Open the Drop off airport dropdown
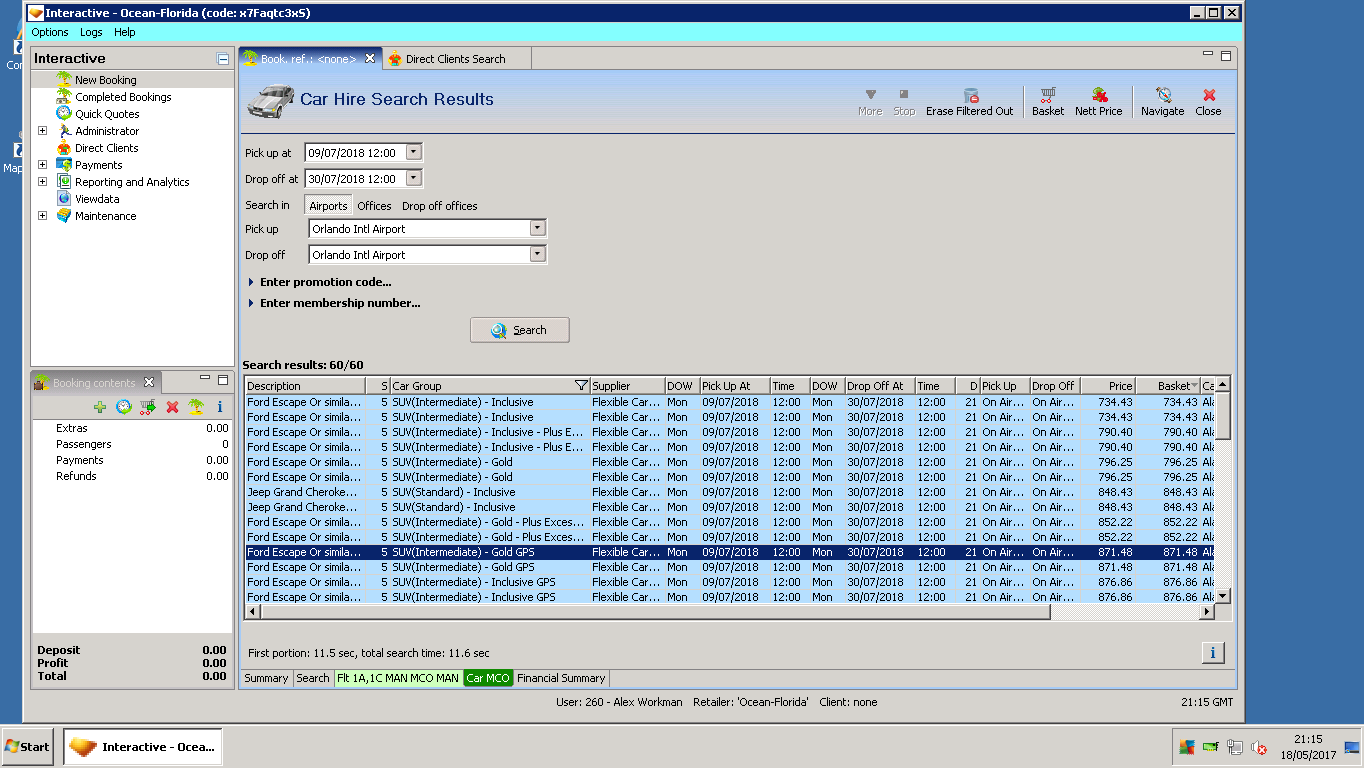Image resolution: width=1364 pixels, height=768 pixels. [x=537, y=255]
